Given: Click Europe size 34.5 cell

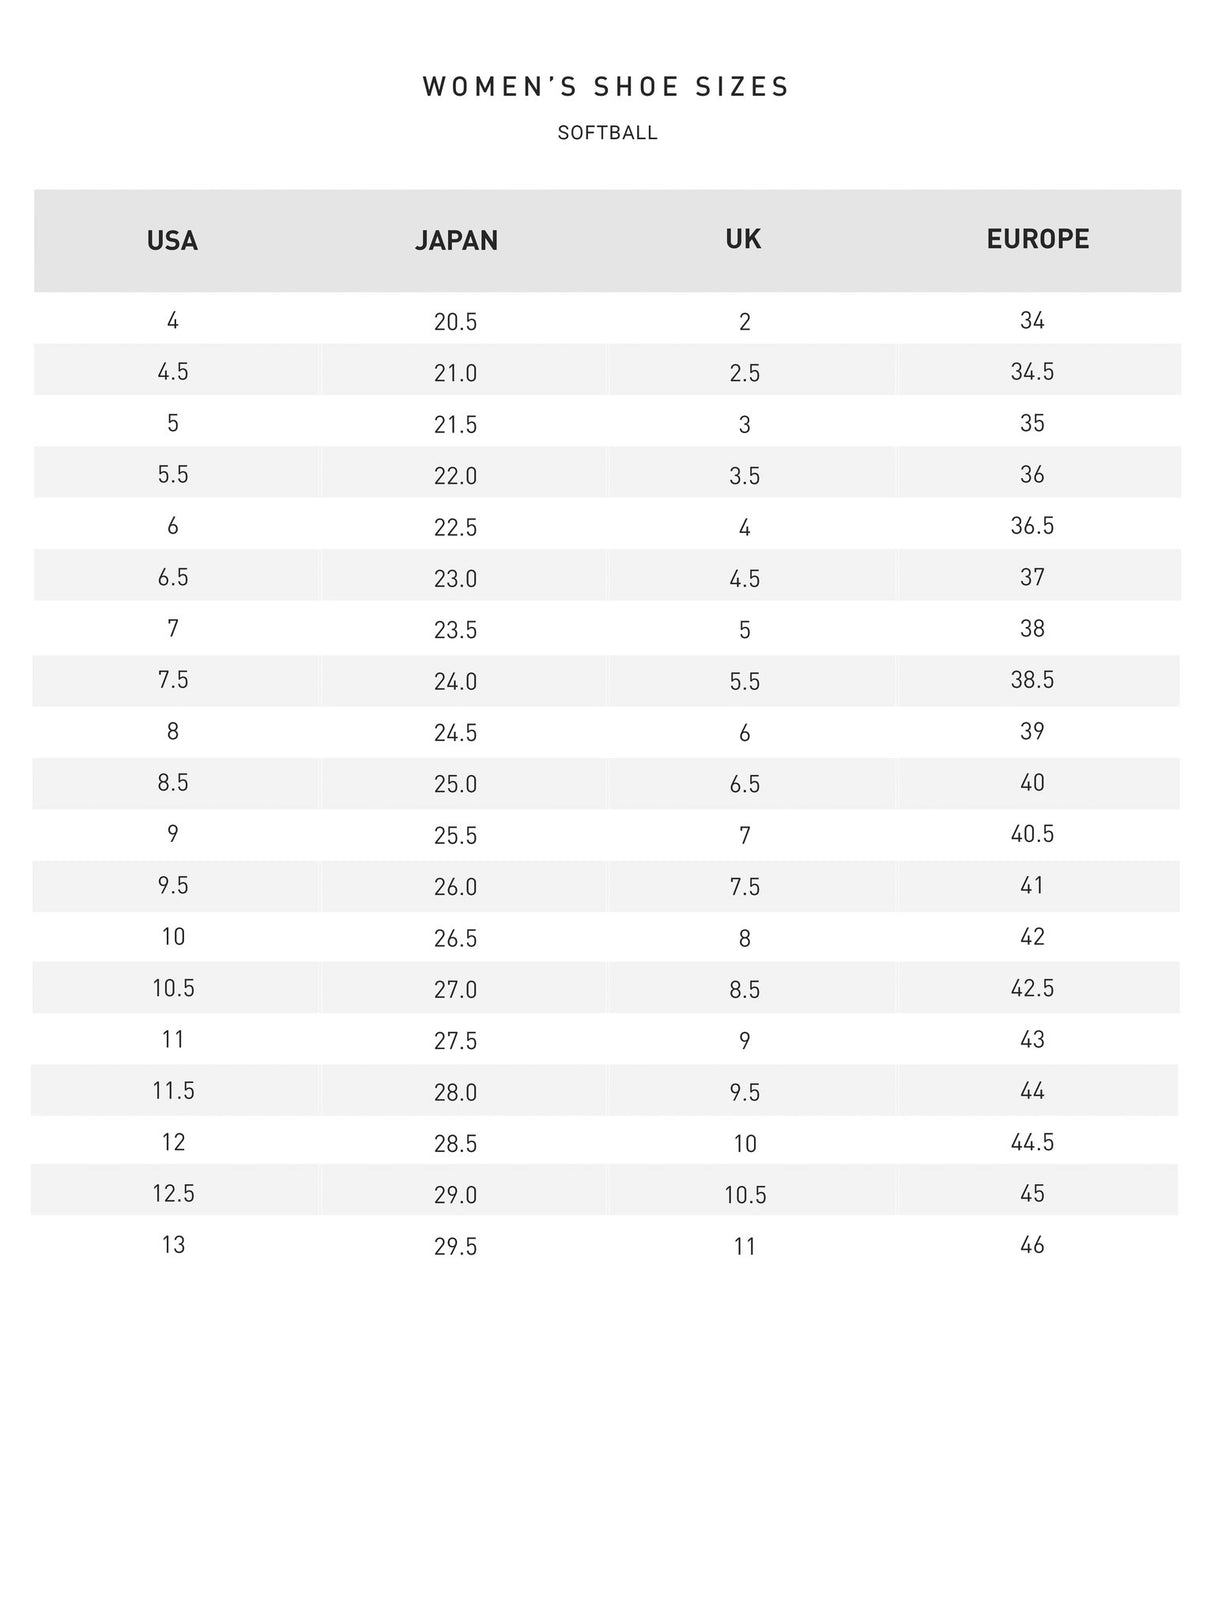Looking at the screenshot, I should coord(1032,372).
